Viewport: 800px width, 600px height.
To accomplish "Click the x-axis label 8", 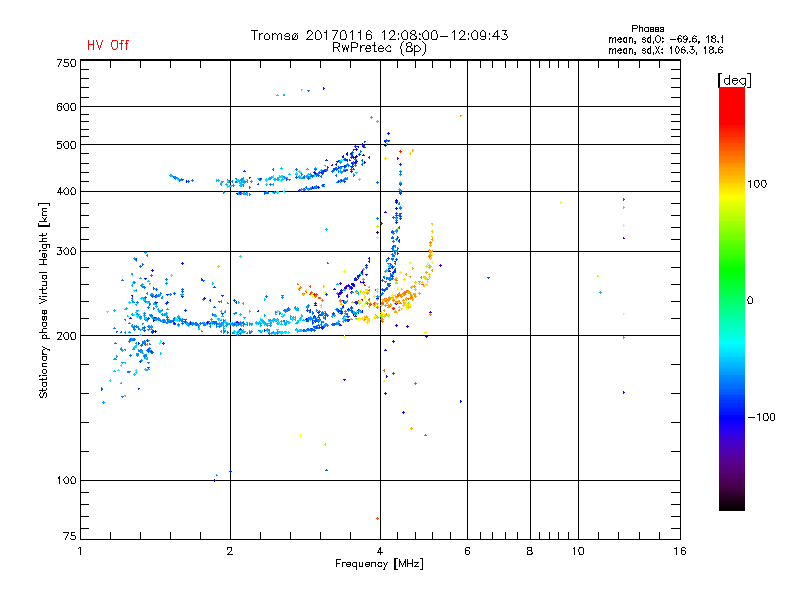I will click(530, 551).
